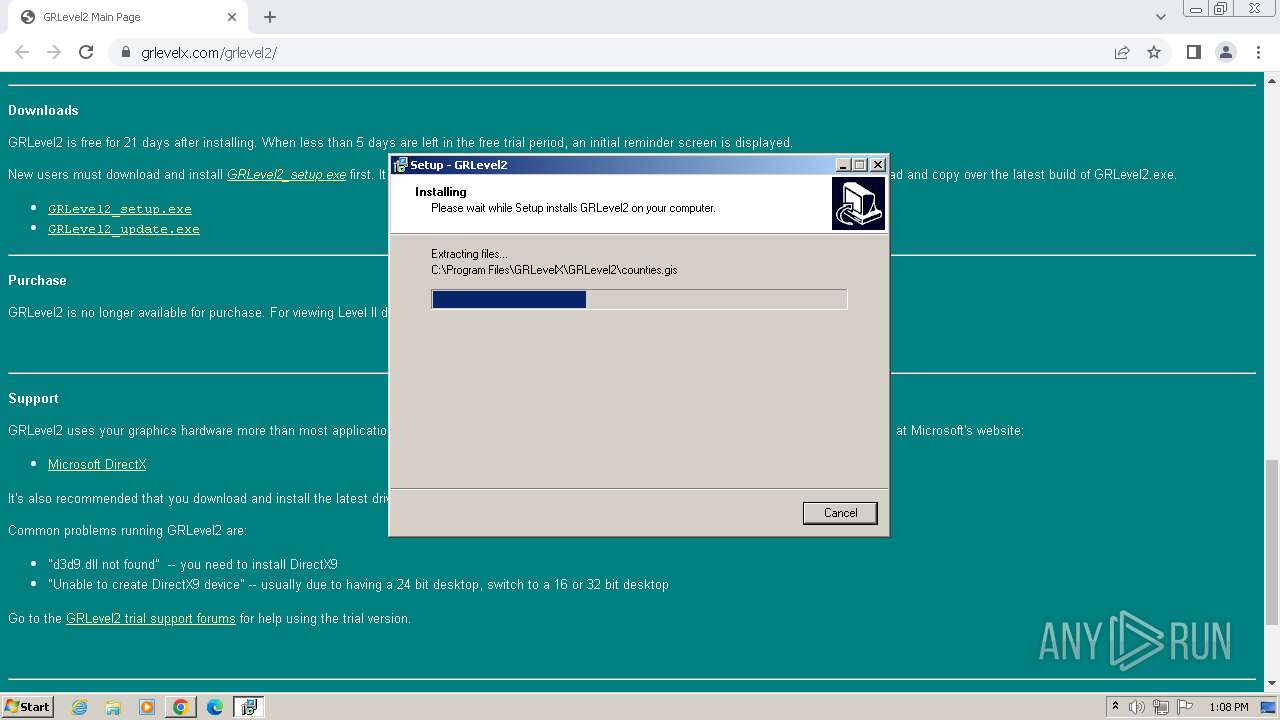Close the GRLevel2 Main Page tab

(232, 17)
